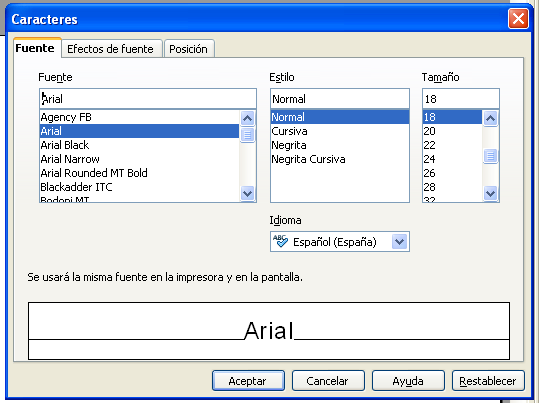Open help with the Ayuda button
The image size is (541, 403).
(408, 381)
